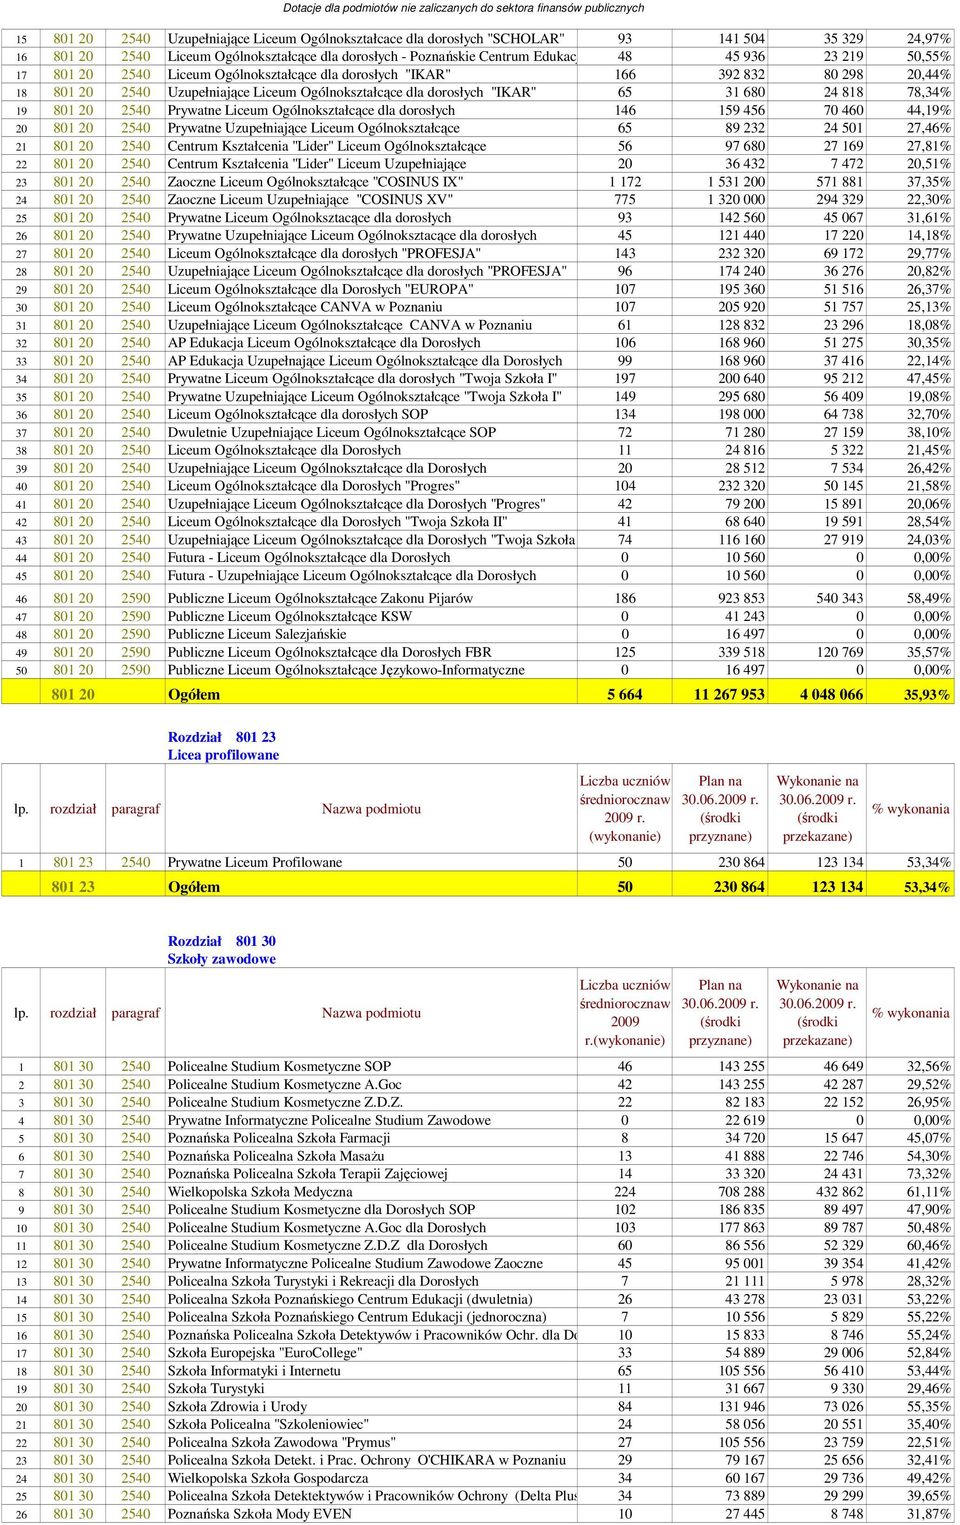Click 'Liceum Ogólnokształcące dla dorosłych "PROFESJA"' in row 27
The image size is (960, 1525).
pos(324,253)
